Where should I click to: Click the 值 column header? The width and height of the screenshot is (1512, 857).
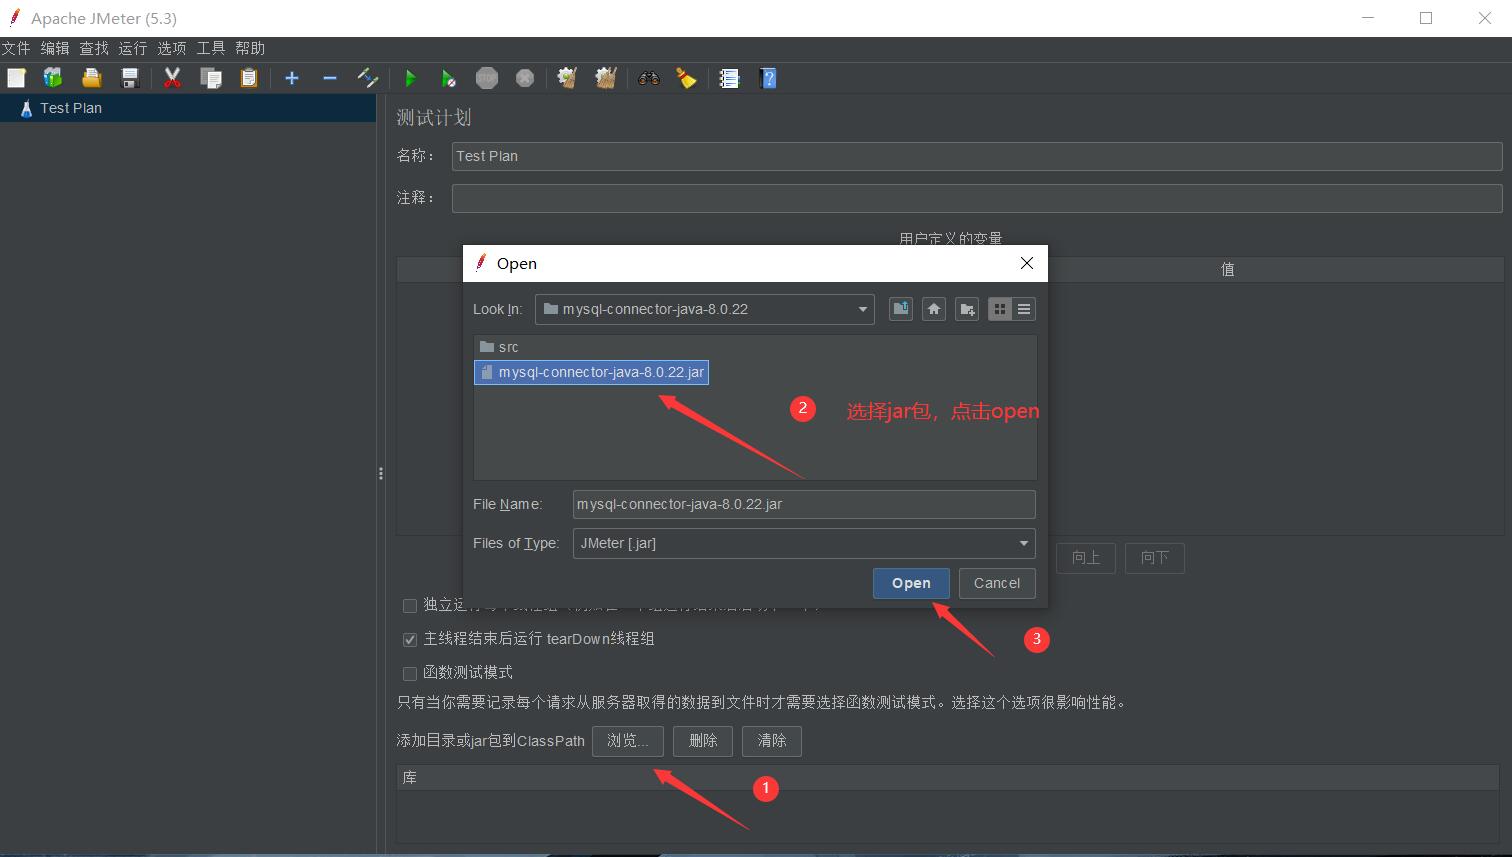click(x=1228, y=269)
